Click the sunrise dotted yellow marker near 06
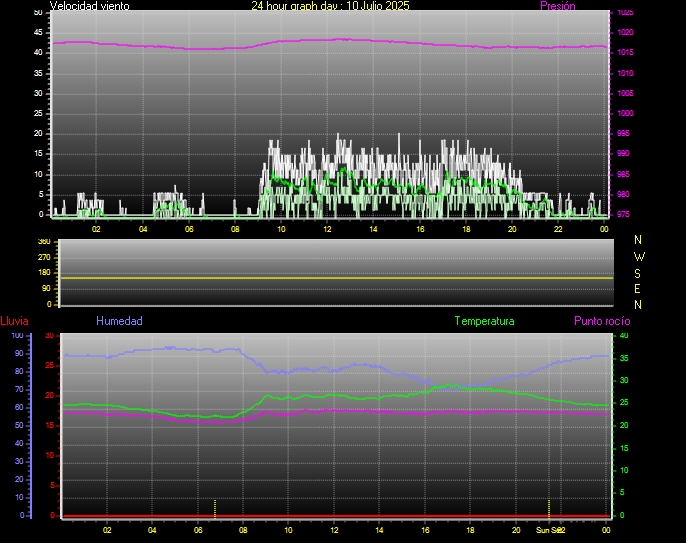 [215, 509]
